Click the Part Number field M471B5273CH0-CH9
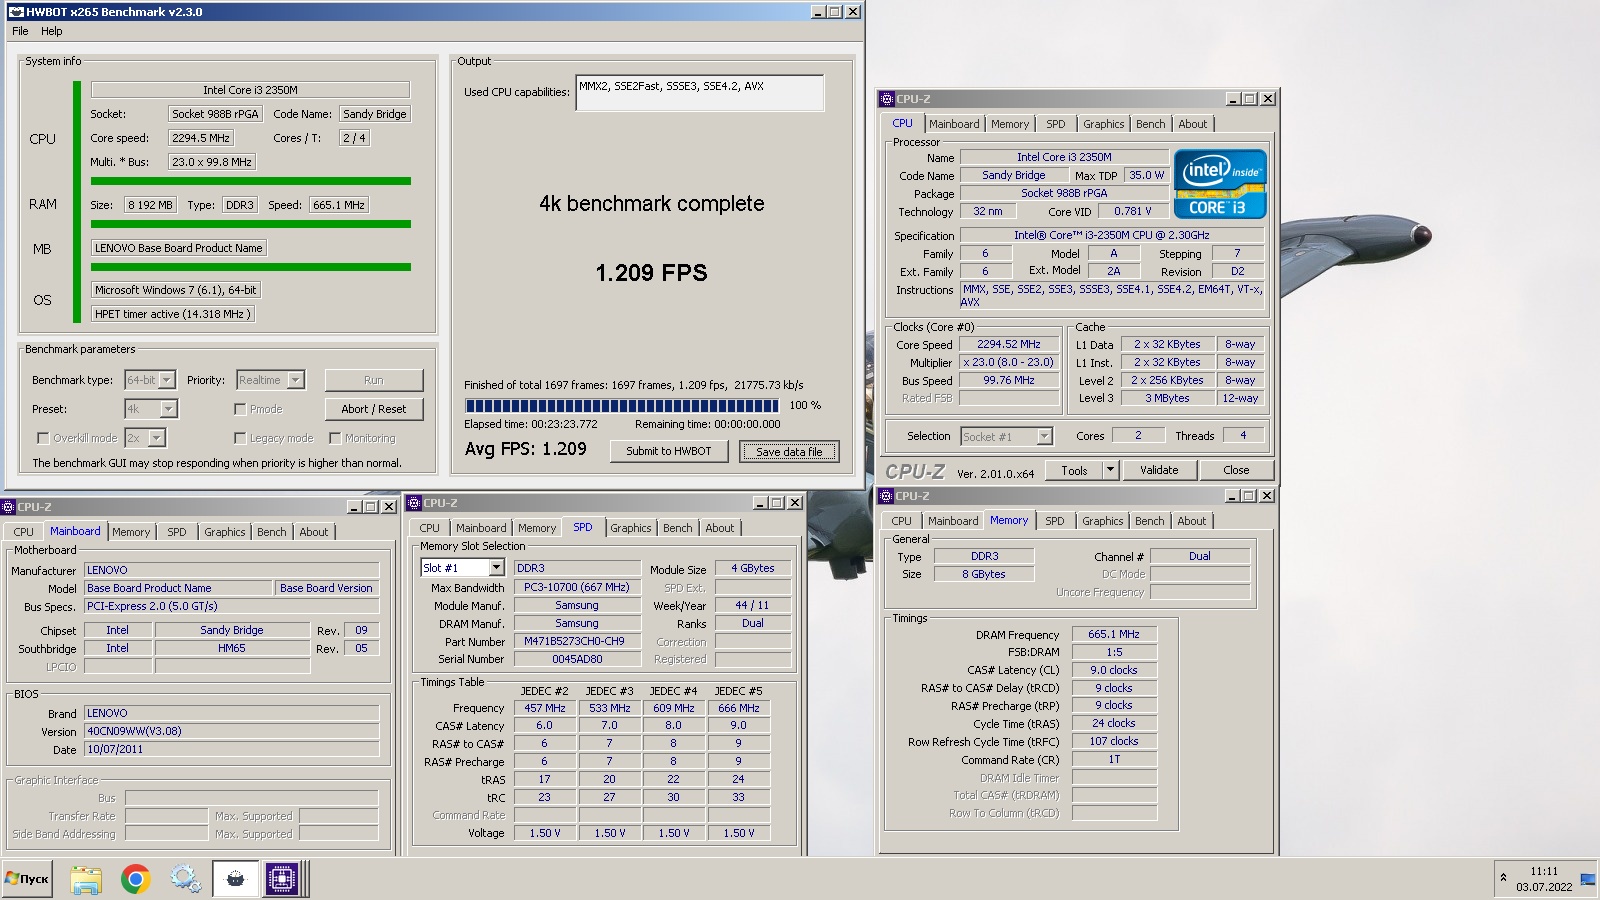Screen dimensions: 1600x900 coord(575,641)
